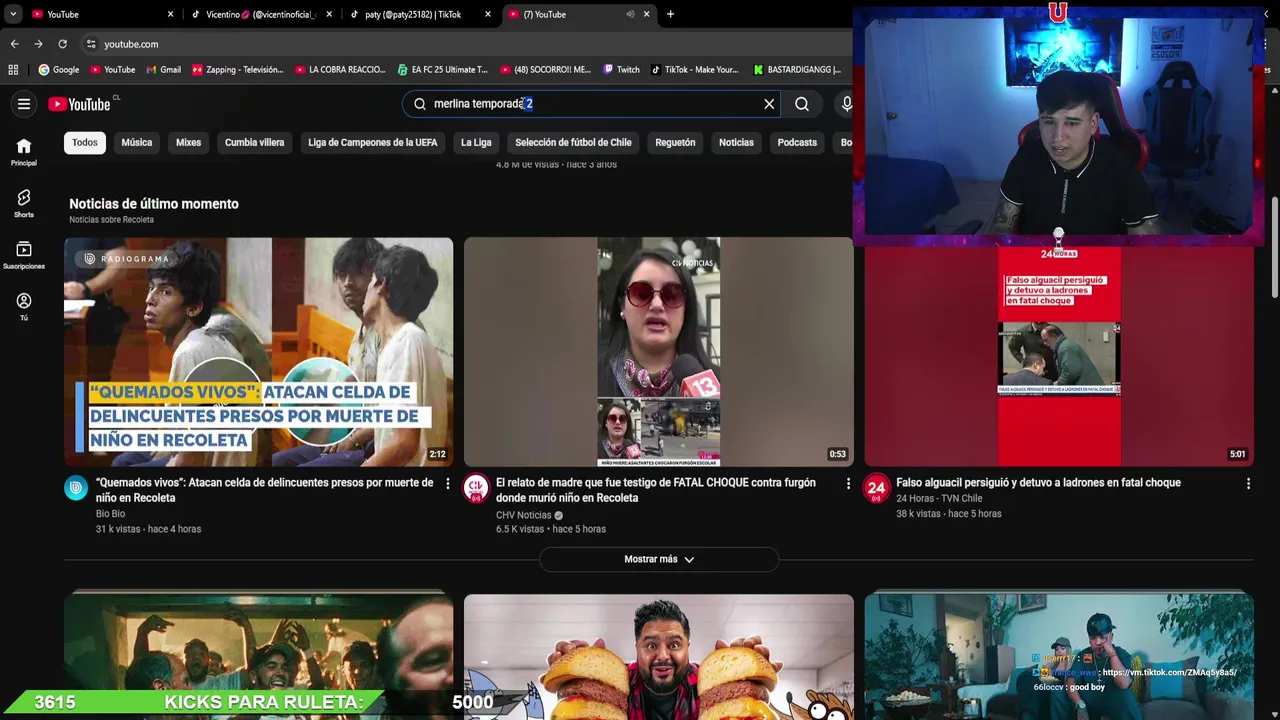Reload the page
This screenshot has height=720, width=1280.
coord(62,44)
